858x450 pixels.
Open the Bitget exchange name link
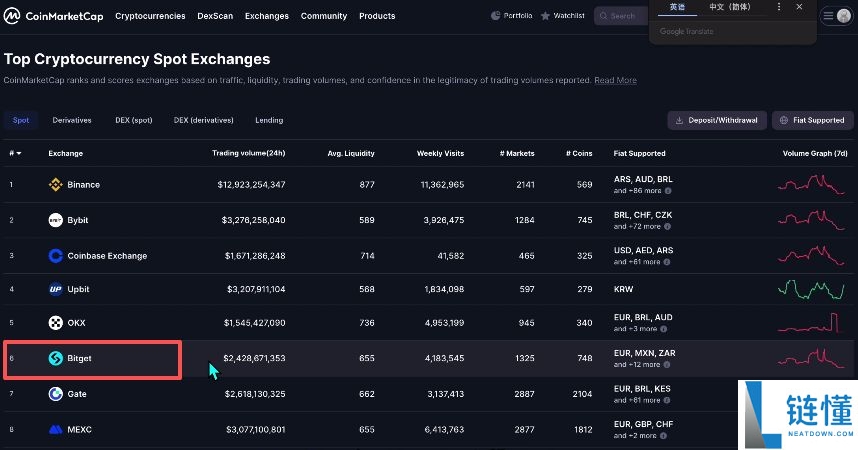click(x=79, y=358)
